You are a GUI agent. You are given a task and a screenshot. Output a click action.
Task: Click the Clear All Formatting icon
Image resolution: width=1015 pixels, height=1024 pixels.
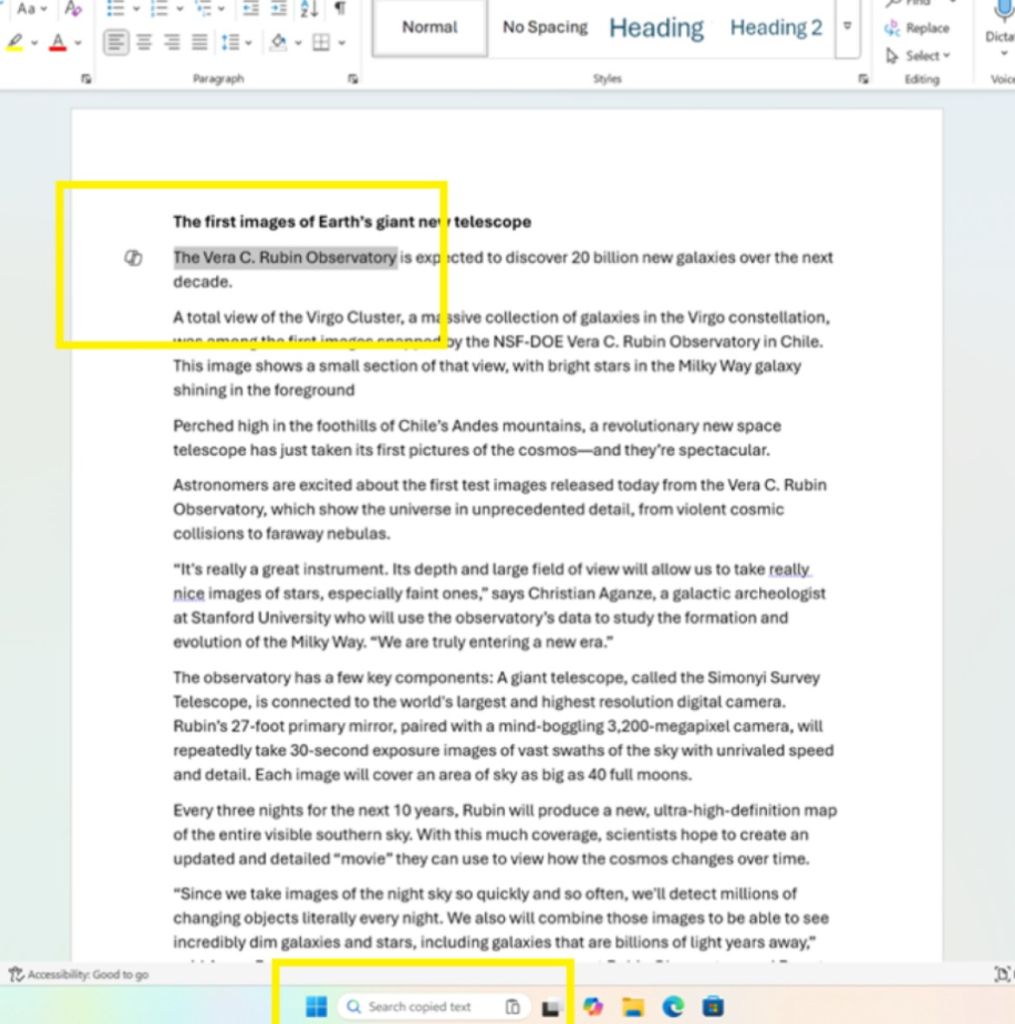tap(74, 10)
